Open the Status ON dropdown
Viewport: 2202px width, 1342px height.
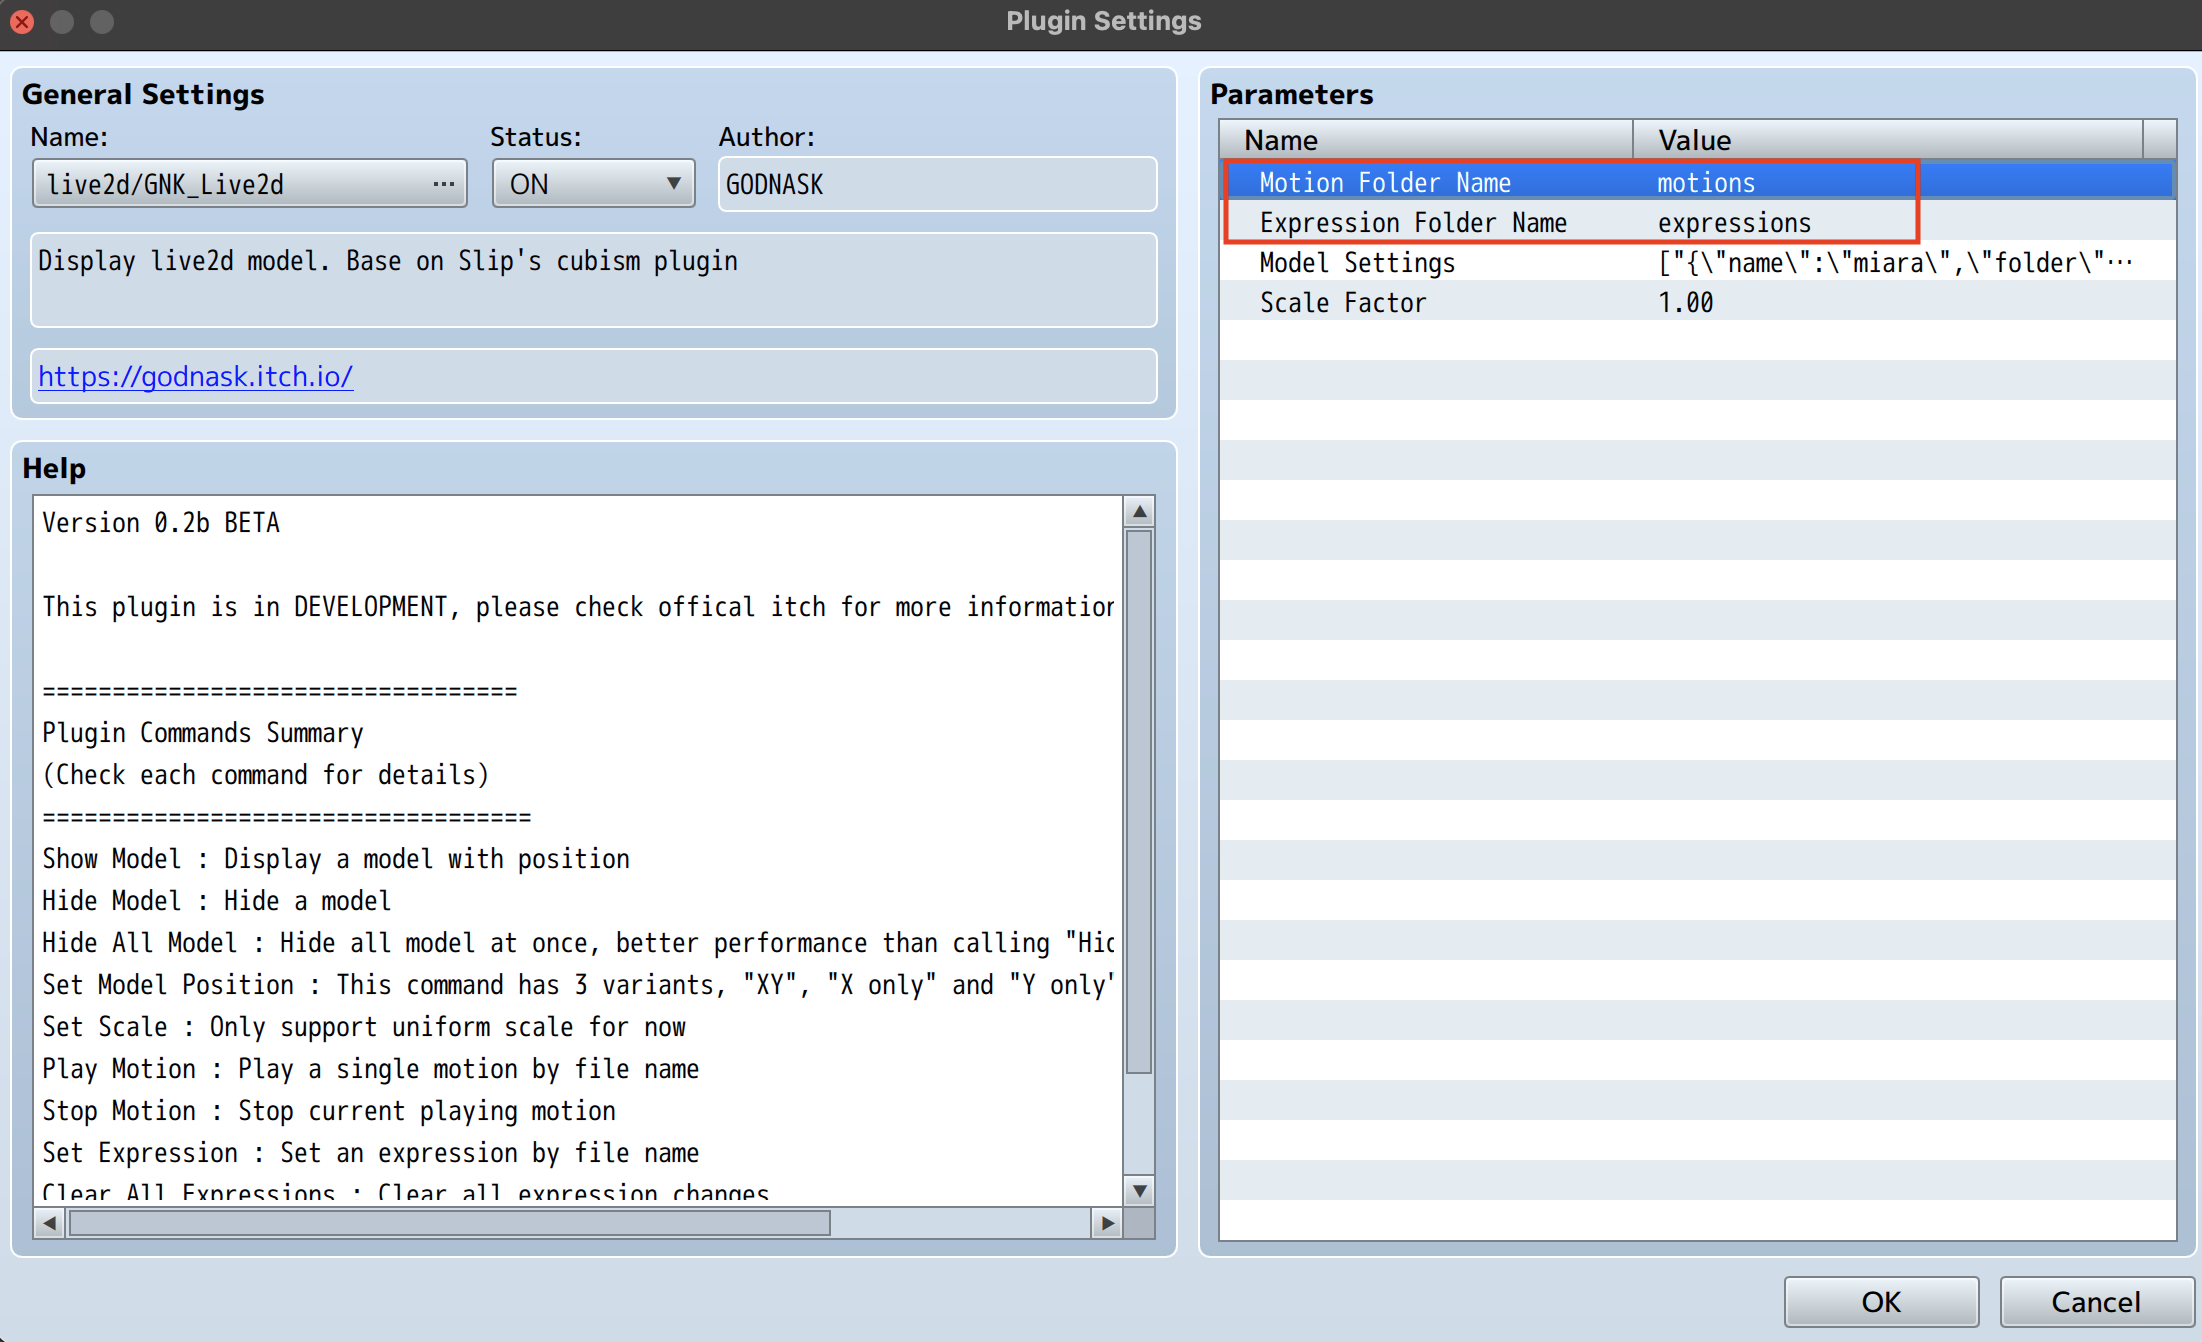coord(593,184)
